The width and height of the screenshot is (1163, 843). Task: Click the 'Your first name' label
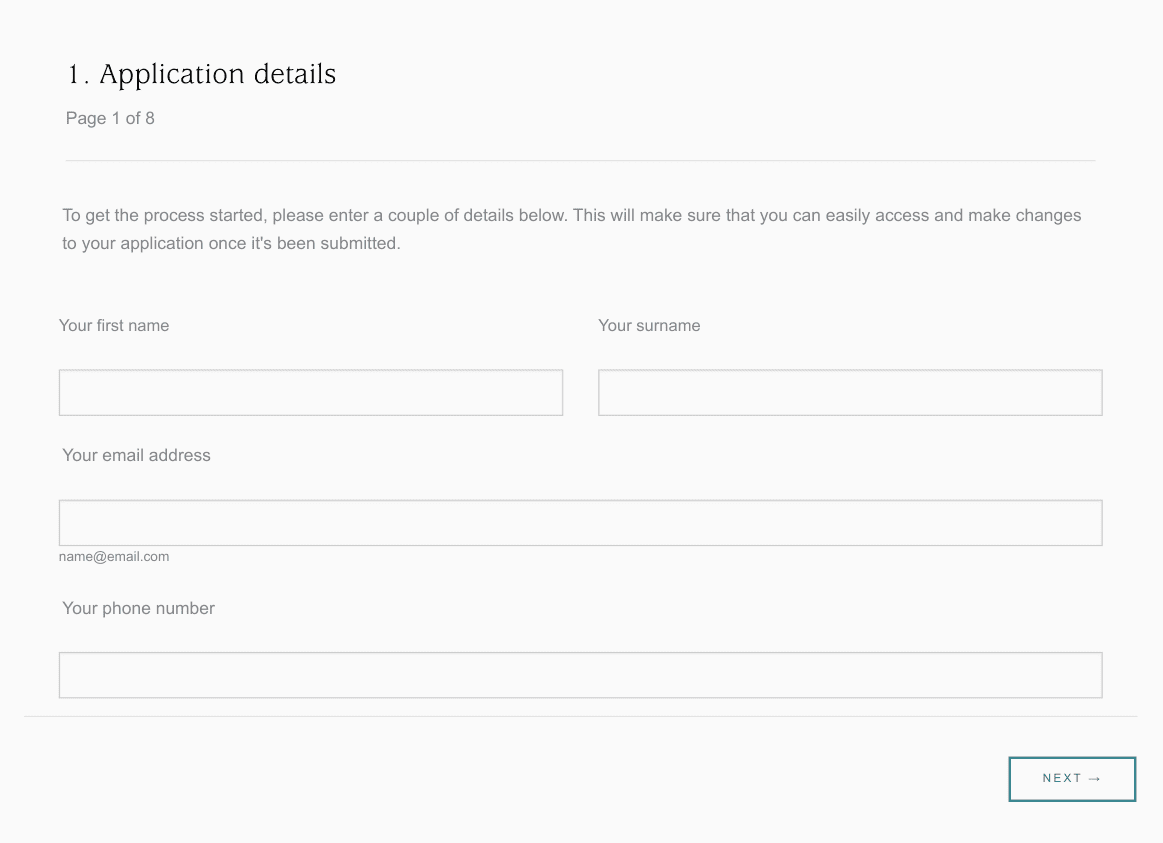[x=114, y=325]
